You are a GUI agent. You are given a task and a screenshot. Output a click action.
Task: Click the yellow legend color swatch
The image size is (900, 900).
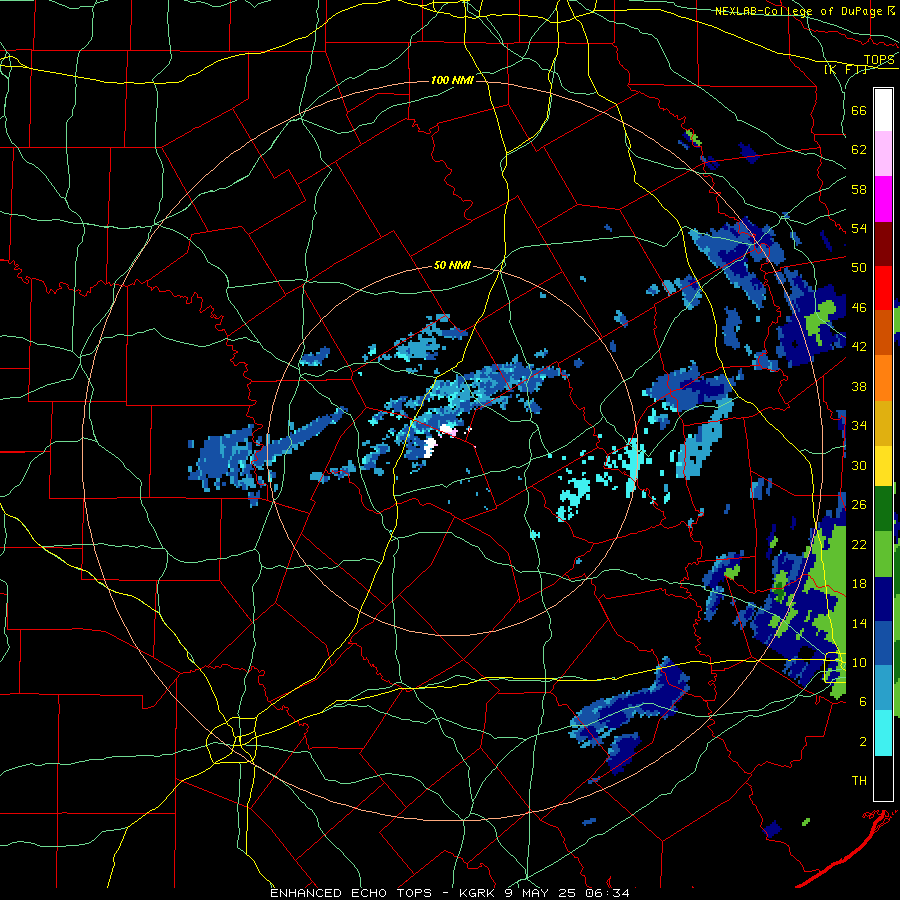pos(883,465)
